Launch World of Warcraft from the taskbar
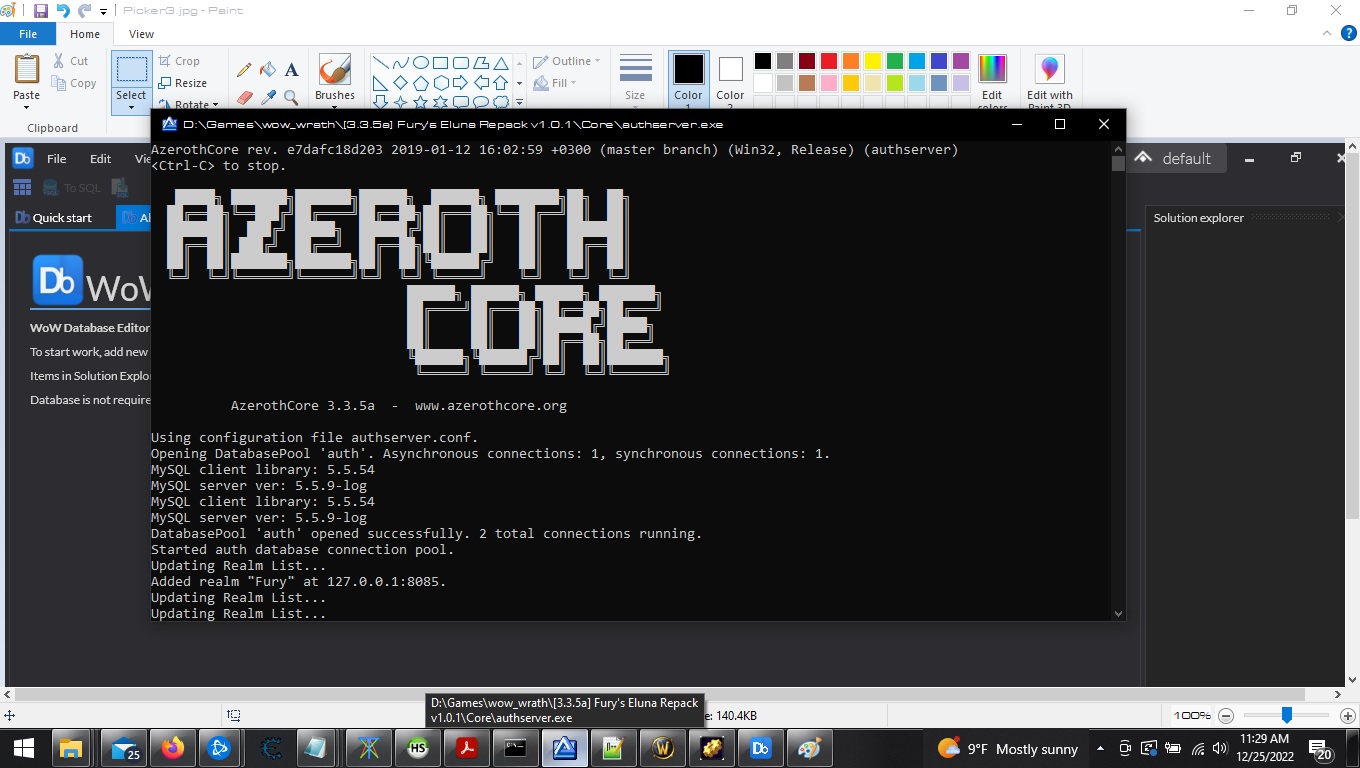Image resolution: width=1360 pixels, height=768 pixels. (663, 748)
